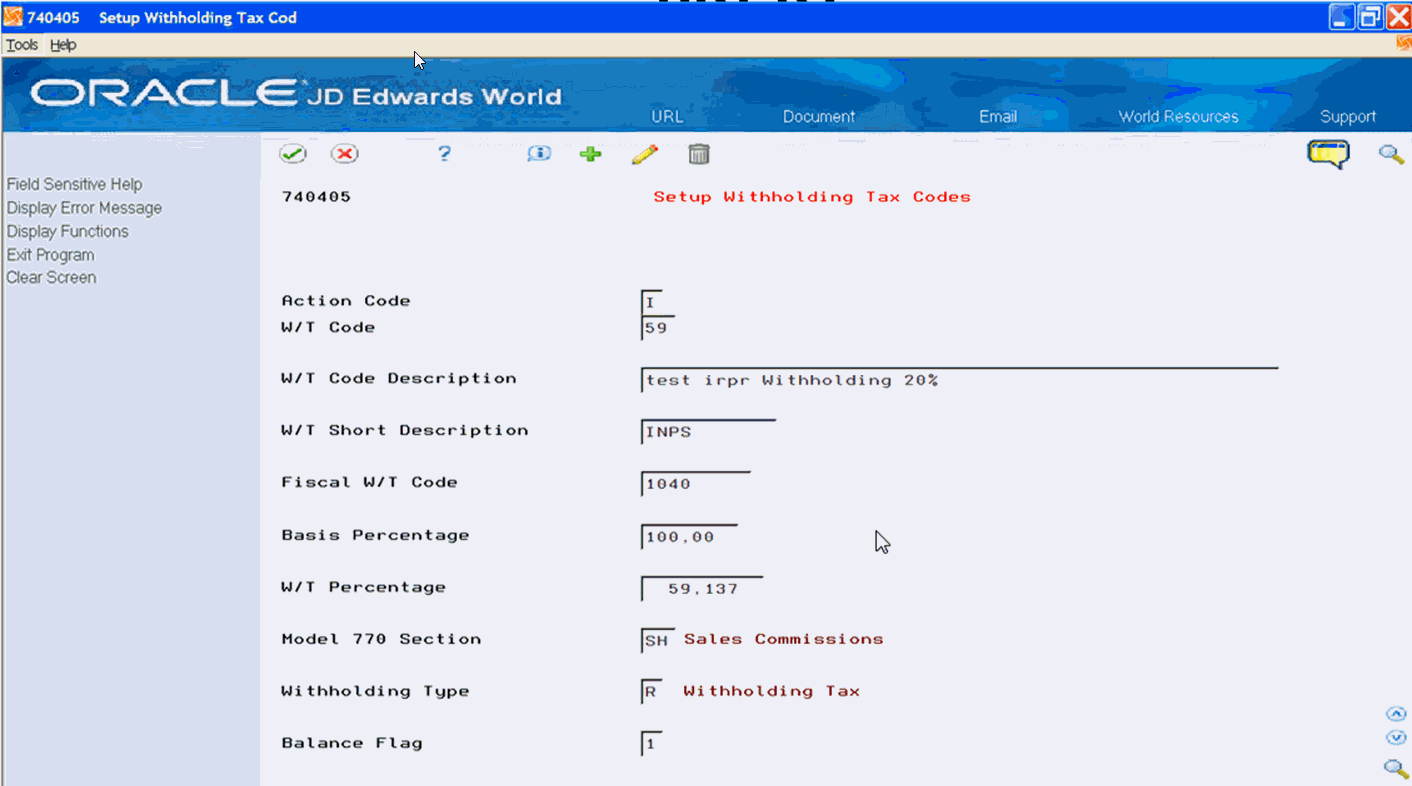This screenshot has height=786, width=1412.
Task: Click the red "Setup Withholding Tax Codes" heading
Action: click(812, 197)
